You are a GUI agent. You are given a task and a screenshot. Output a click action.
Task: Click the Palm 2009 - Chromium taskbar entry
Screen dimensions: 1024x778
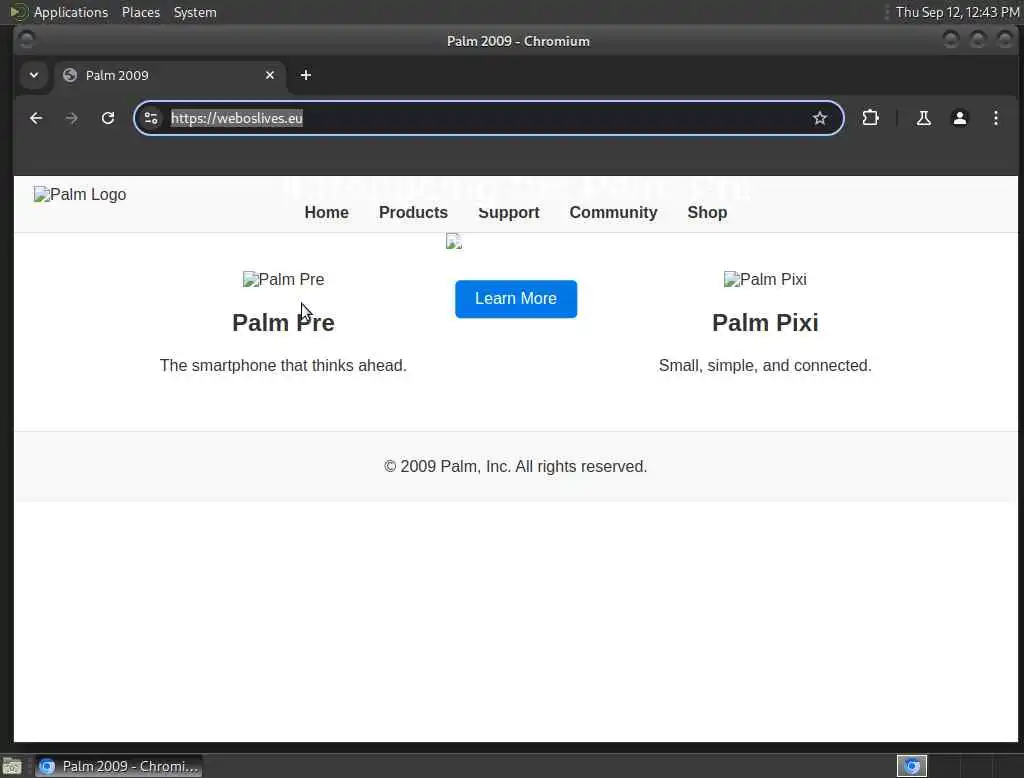point(119,766)
